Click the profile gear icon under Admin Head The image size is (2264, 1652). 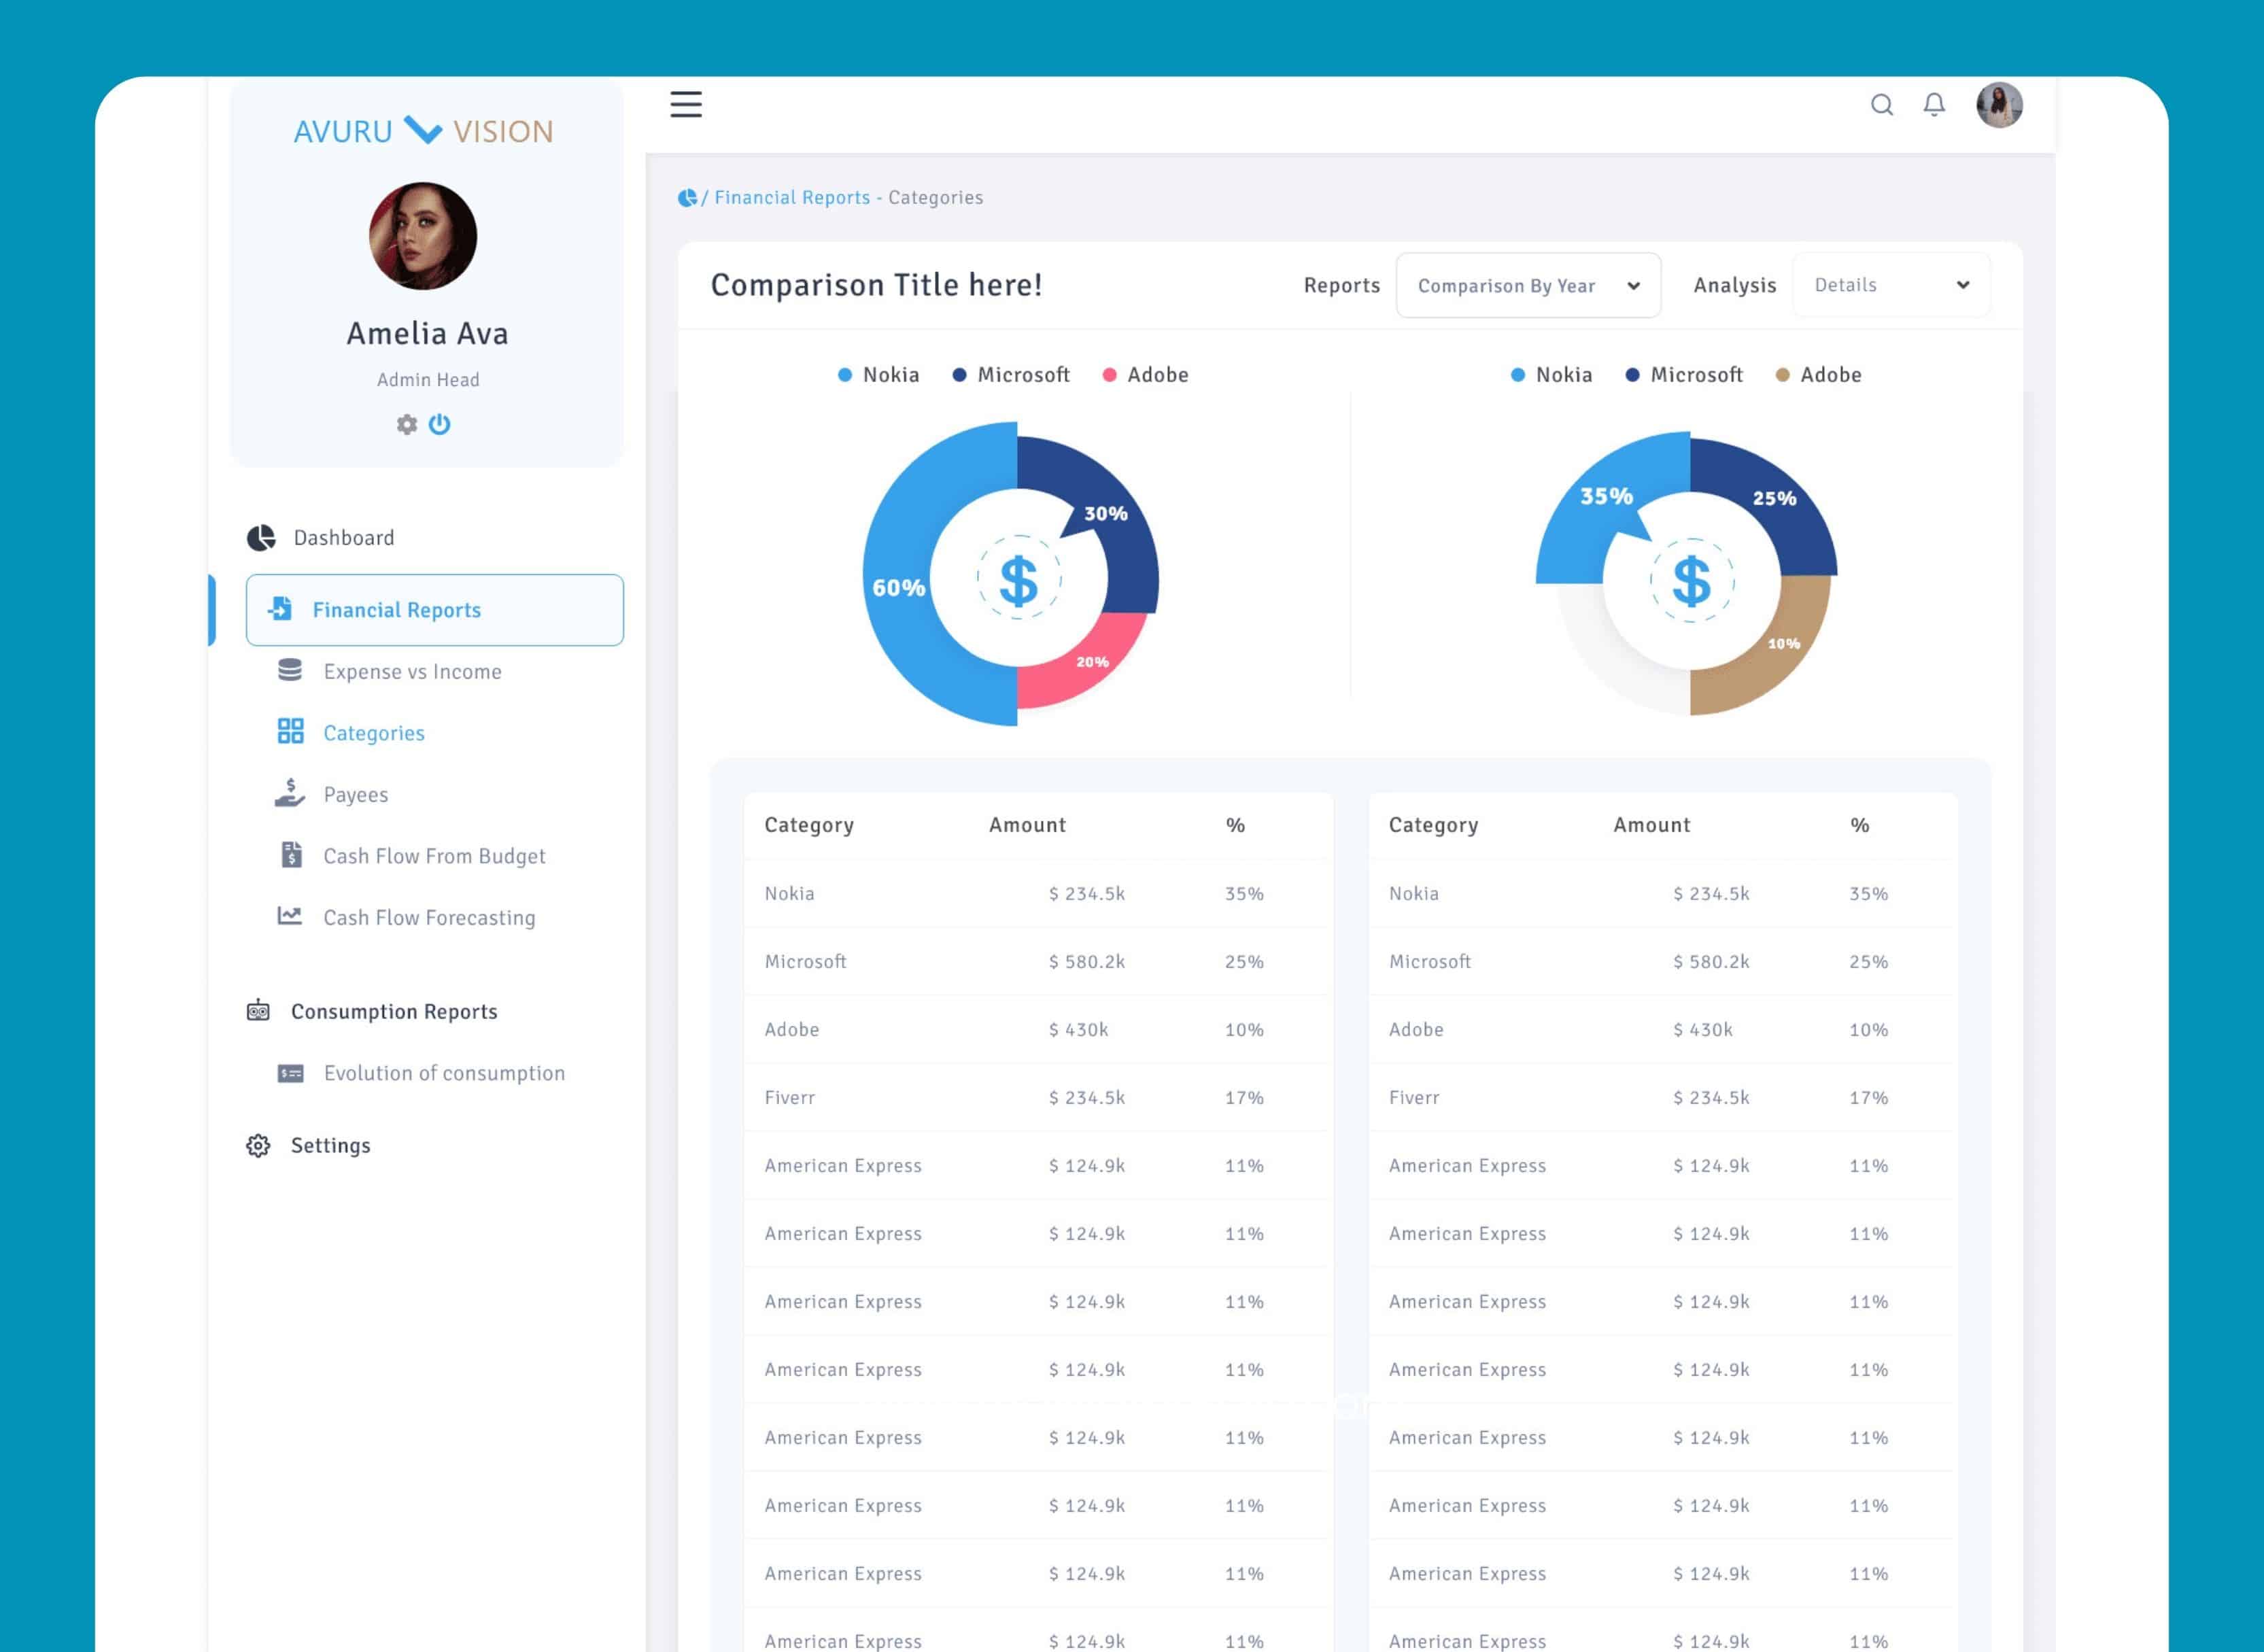tap(406, 424)
